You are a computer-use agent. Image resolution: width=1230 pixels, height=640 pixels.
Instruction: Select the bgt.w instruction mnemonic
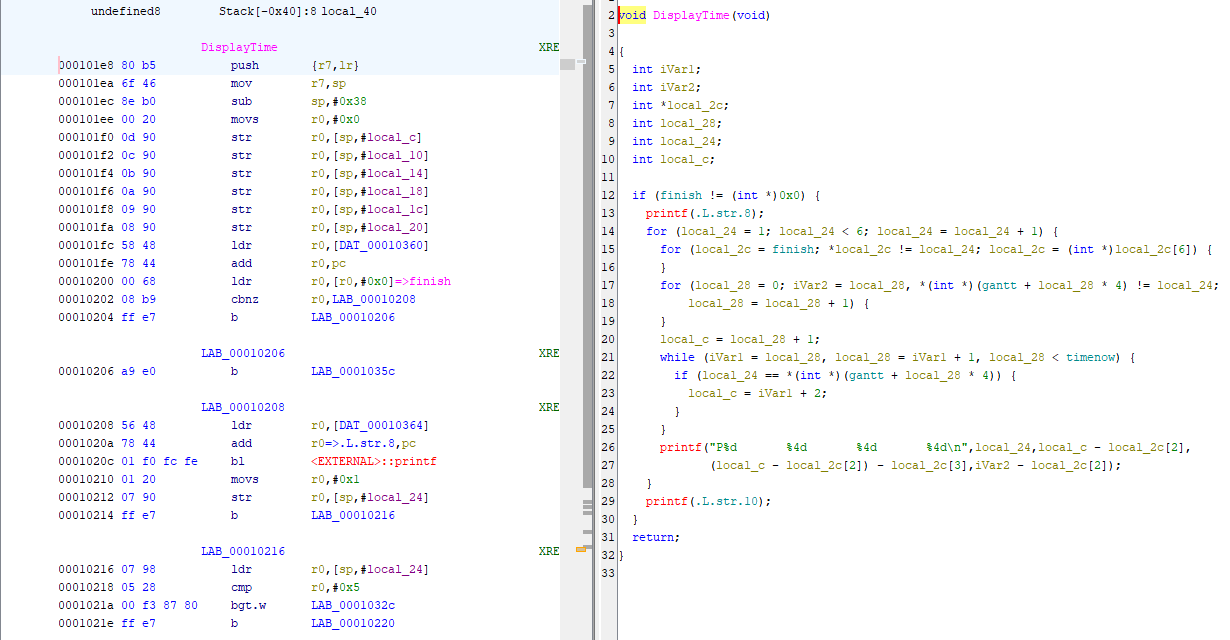click(246, 606)
